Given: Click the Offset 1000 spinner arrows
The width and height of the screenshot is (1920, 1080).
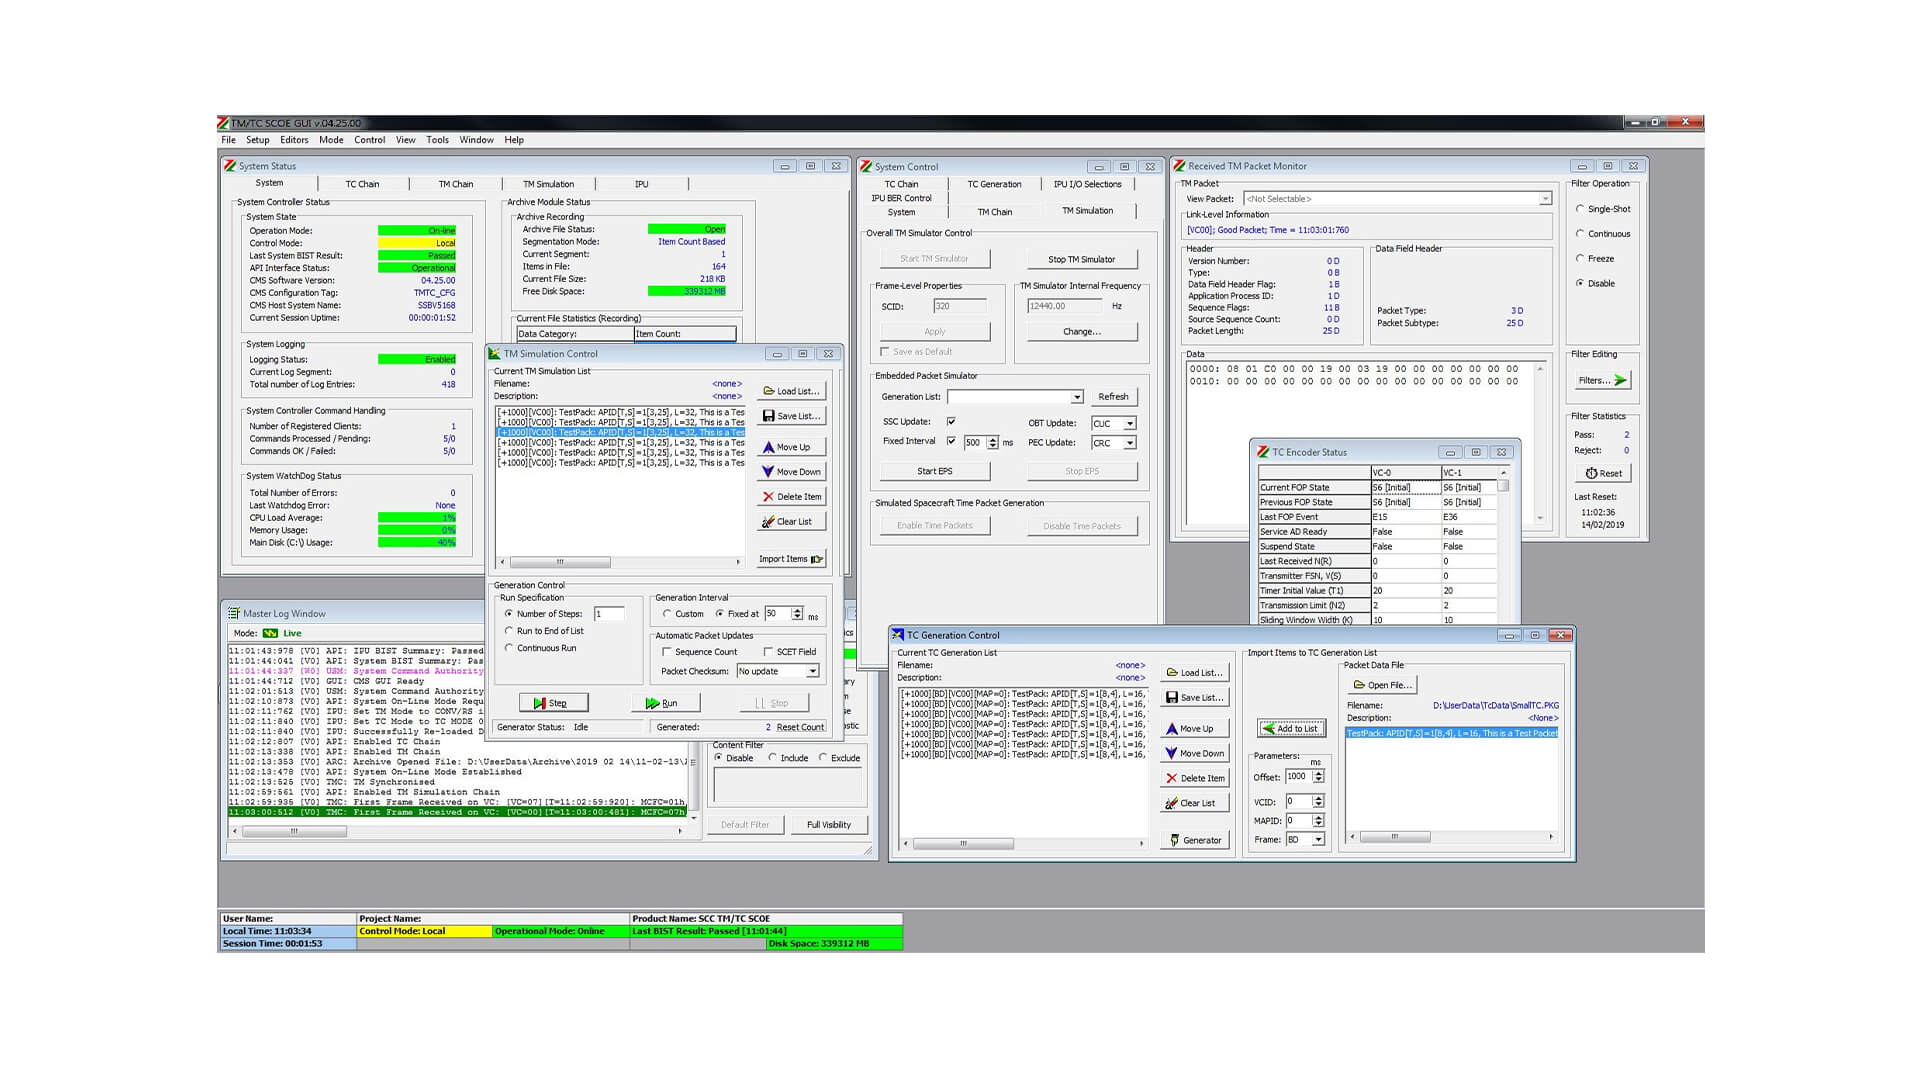Looking at the screenshot, I should (x=1318, y=777).
